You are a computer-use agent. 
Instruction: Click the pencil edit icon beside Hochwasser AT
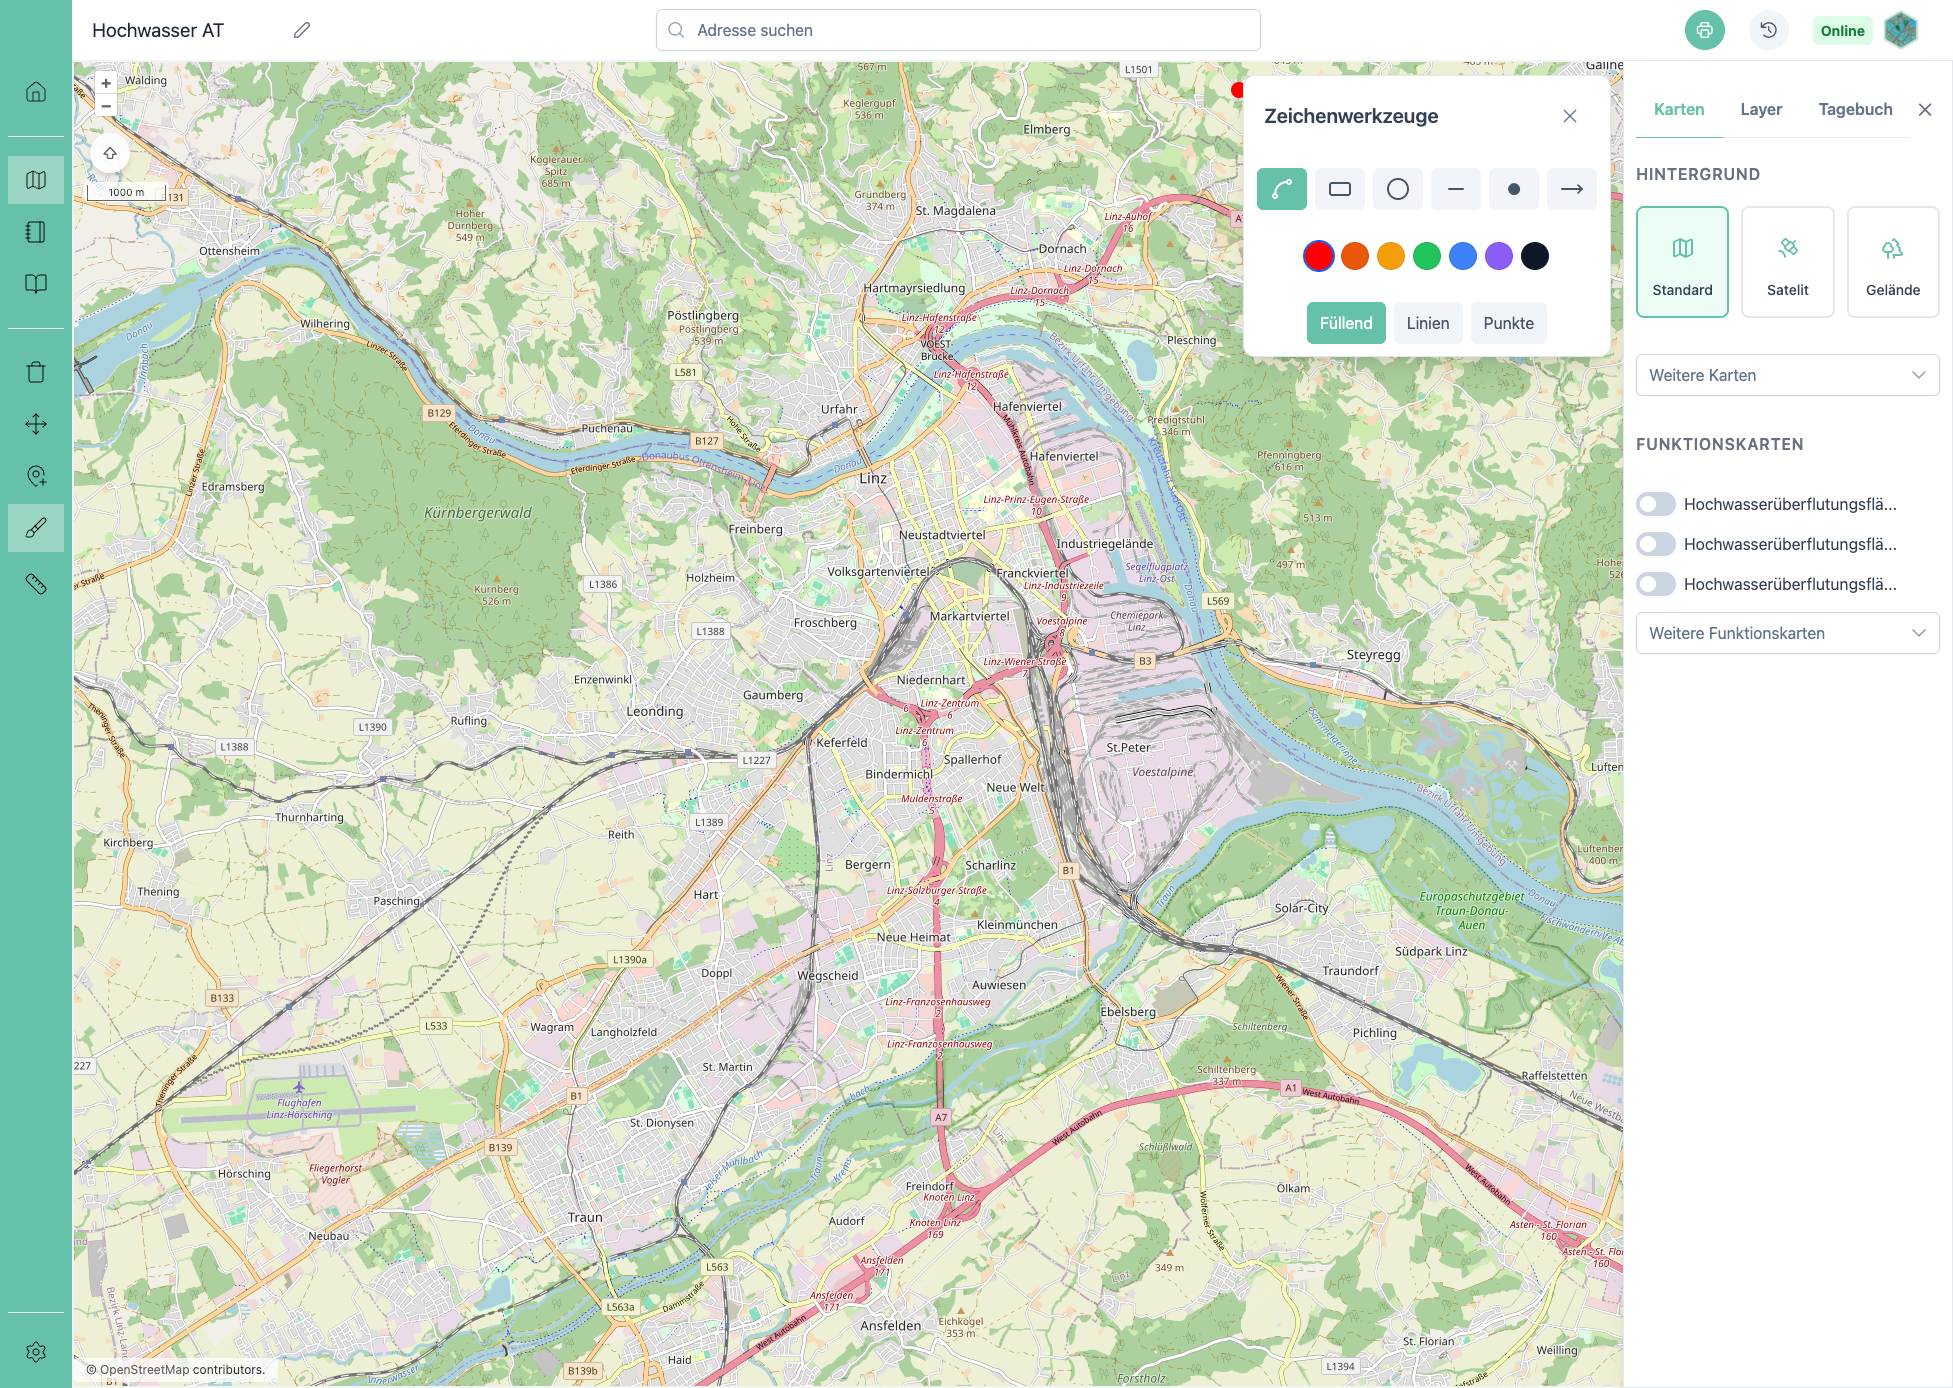click(301, 30)
